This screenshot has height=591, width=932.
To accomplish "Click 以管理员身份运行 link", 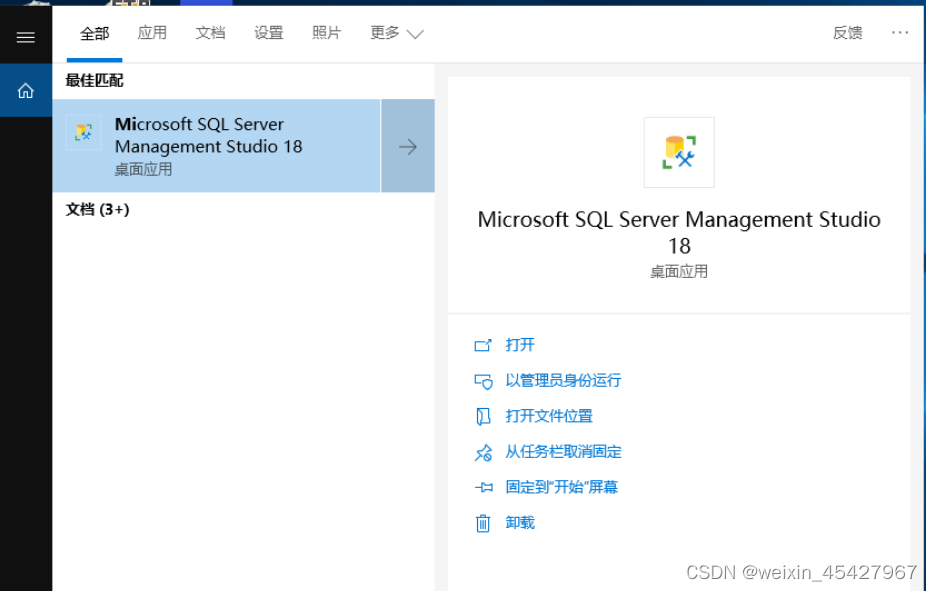I will [563, 381].
